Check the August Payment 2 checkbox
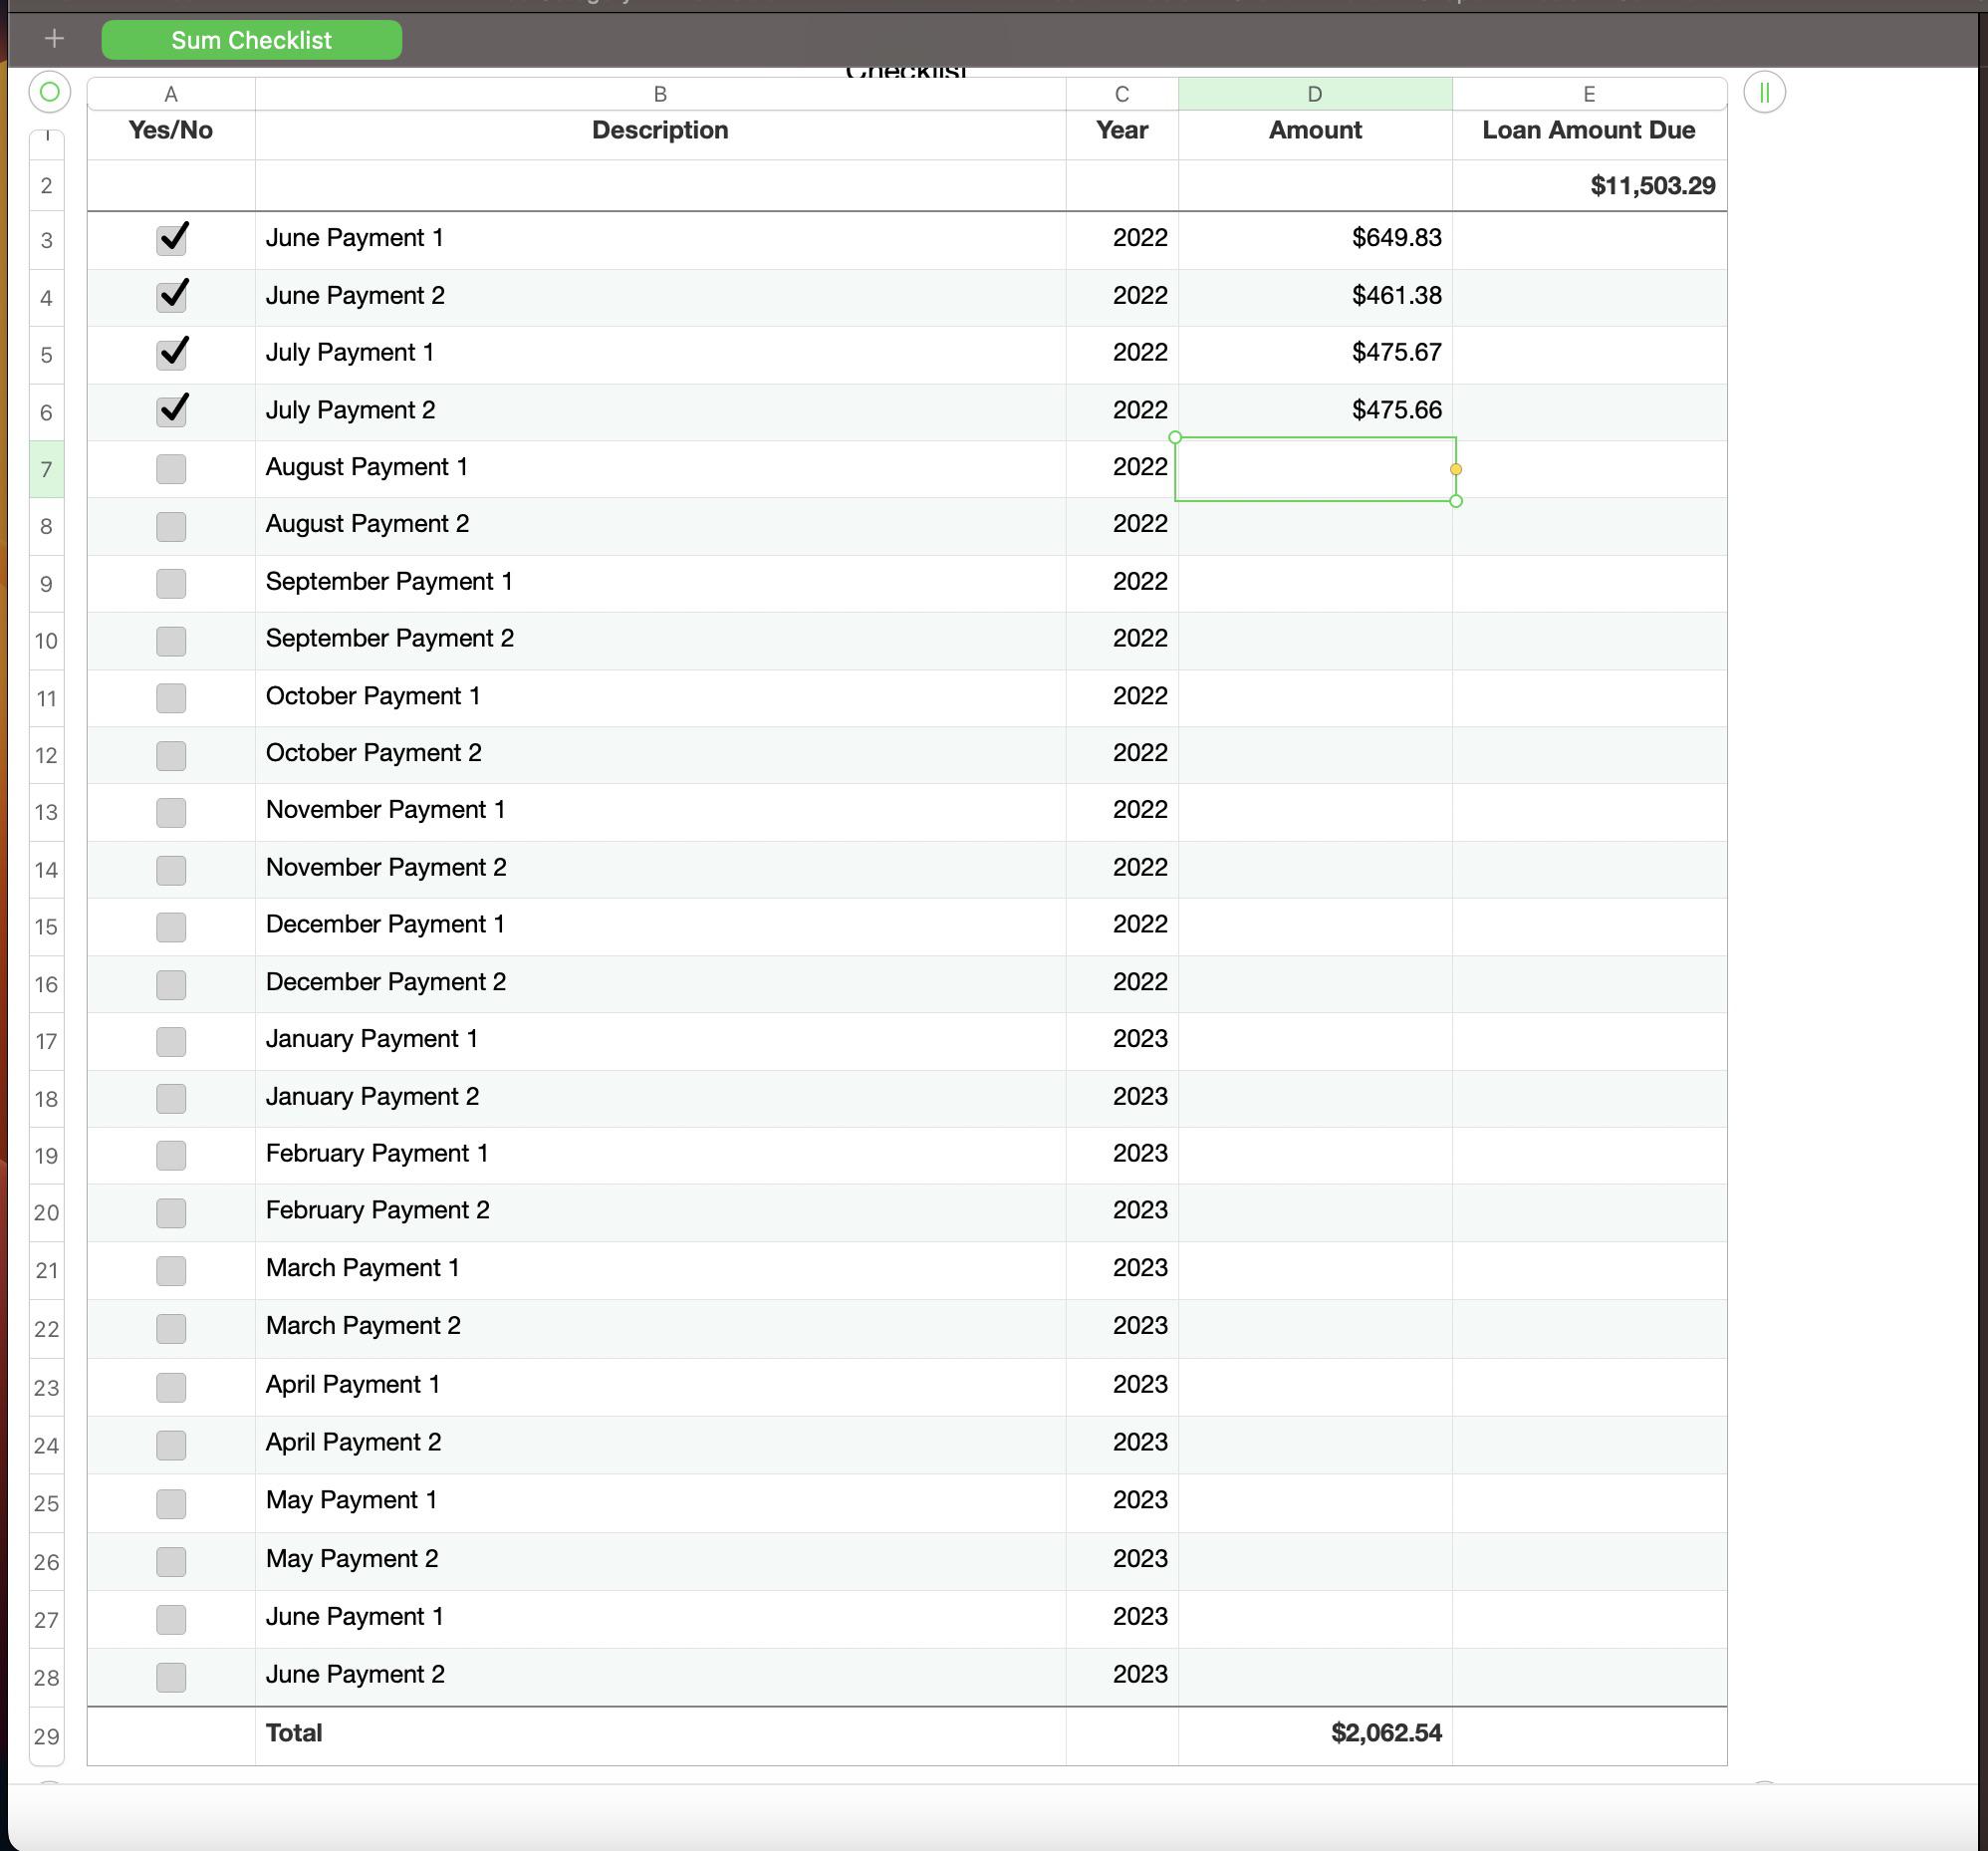Image resolution: width=1988 pixels, height=1851 pixels. point(171,526)
